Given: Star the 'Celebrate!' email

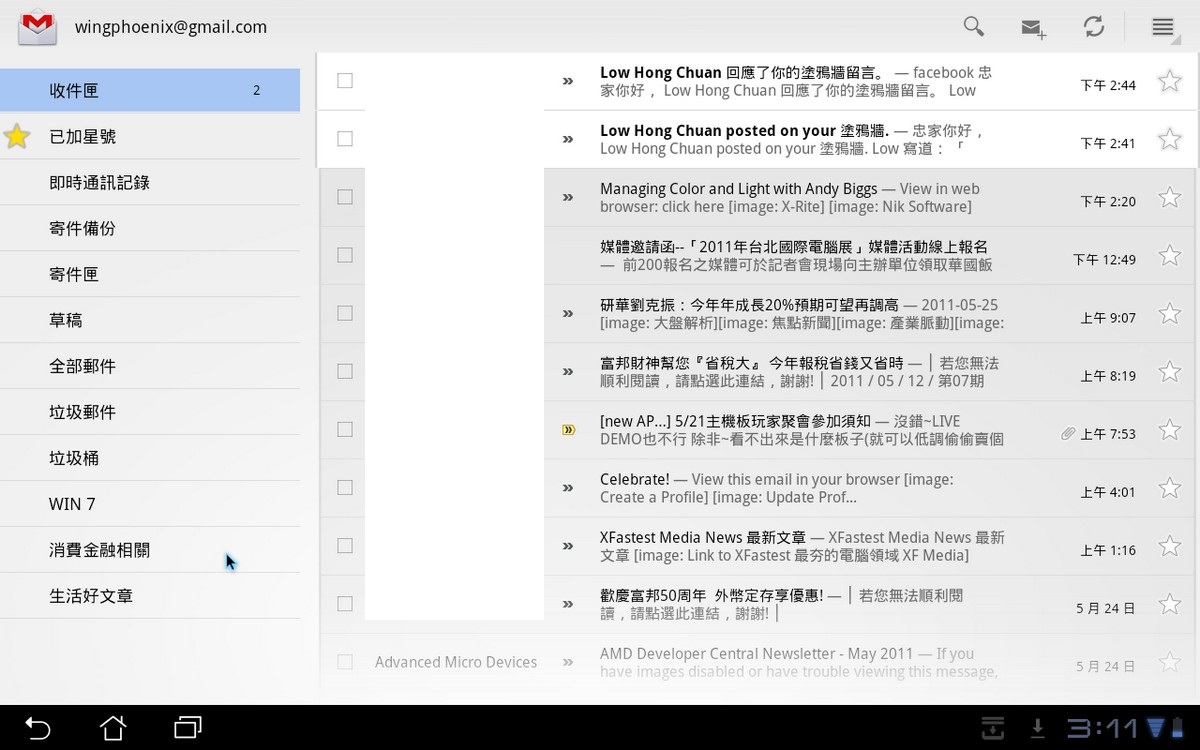Looking at the screenshot, I should pyautogui.click(x=1169, y=487).
